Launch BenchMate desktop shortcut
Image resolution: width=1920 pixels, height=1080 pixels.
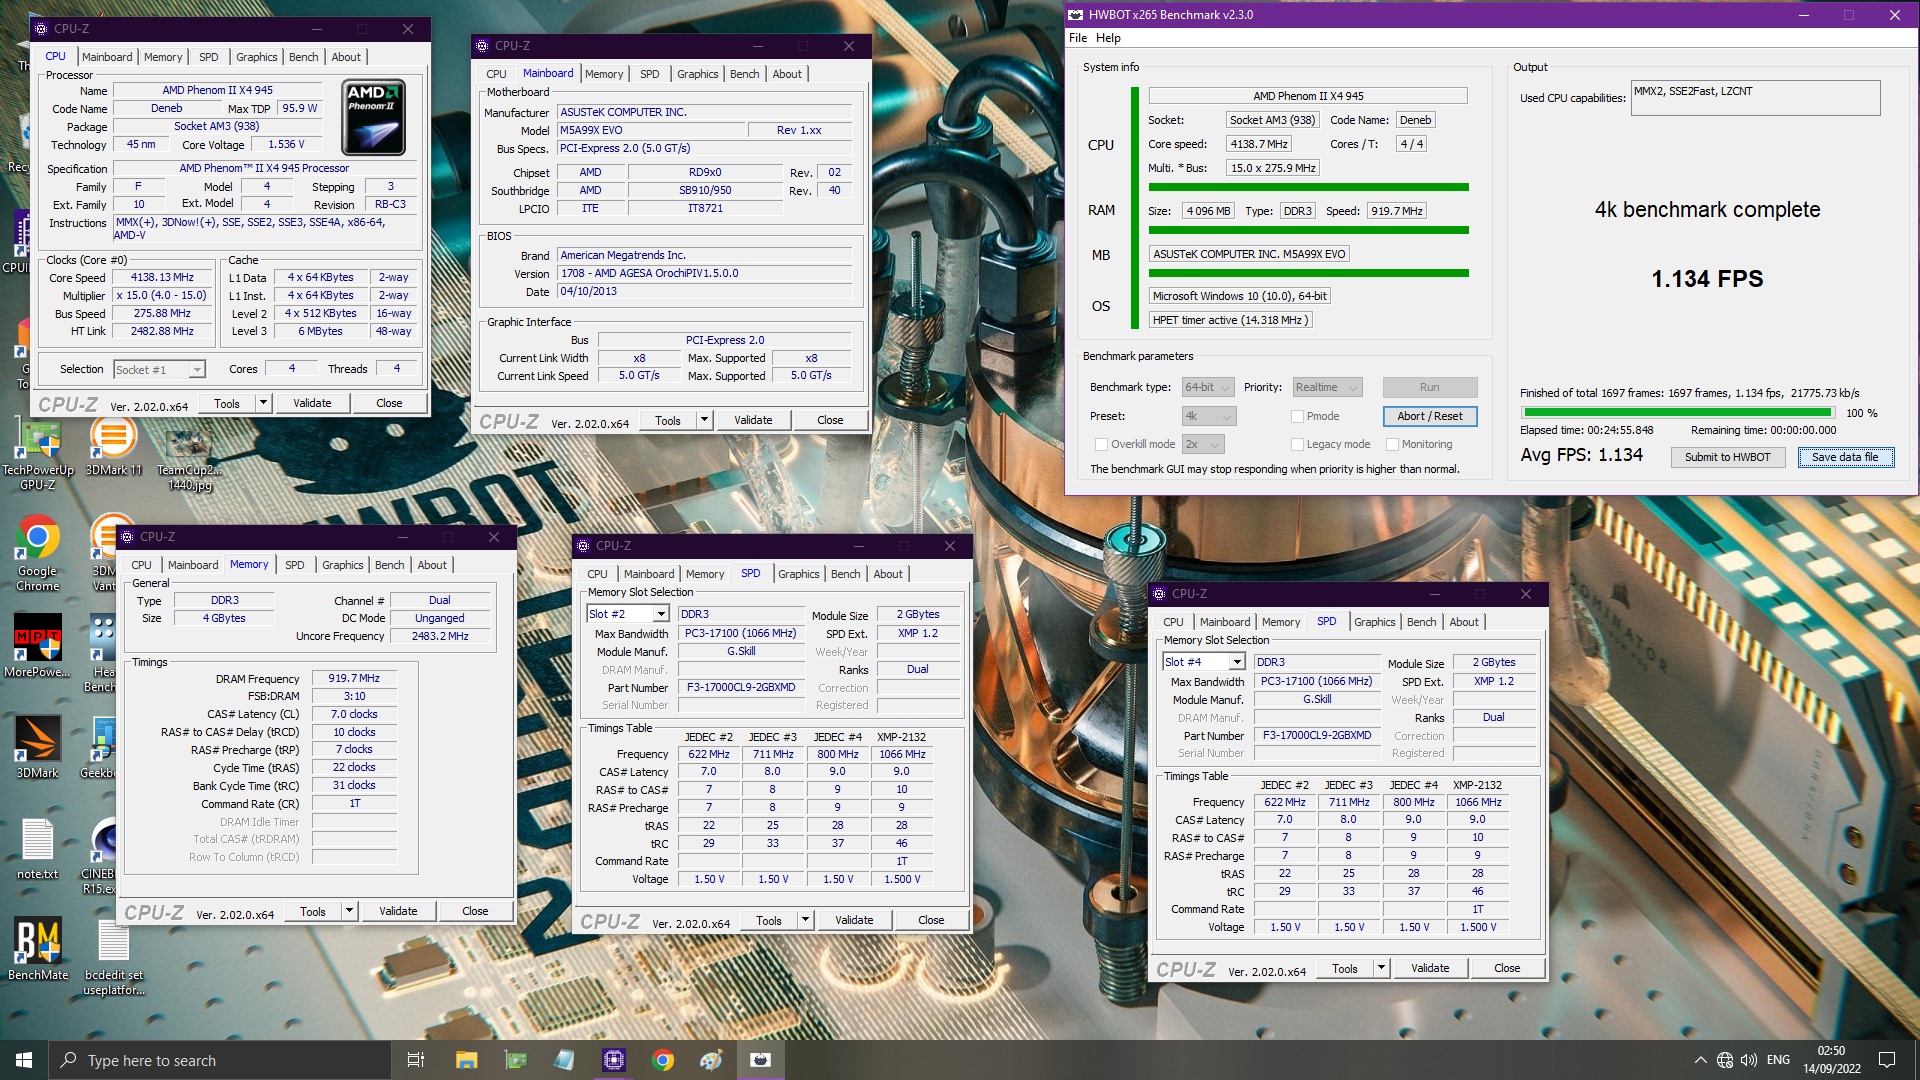(38, 948)
